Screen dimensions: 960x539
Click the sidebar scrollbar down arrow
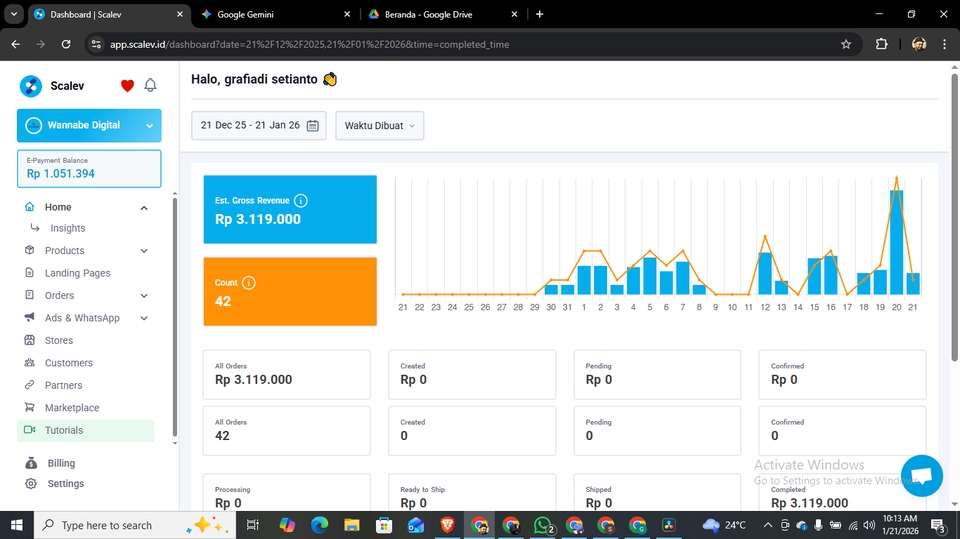point(174,443)
